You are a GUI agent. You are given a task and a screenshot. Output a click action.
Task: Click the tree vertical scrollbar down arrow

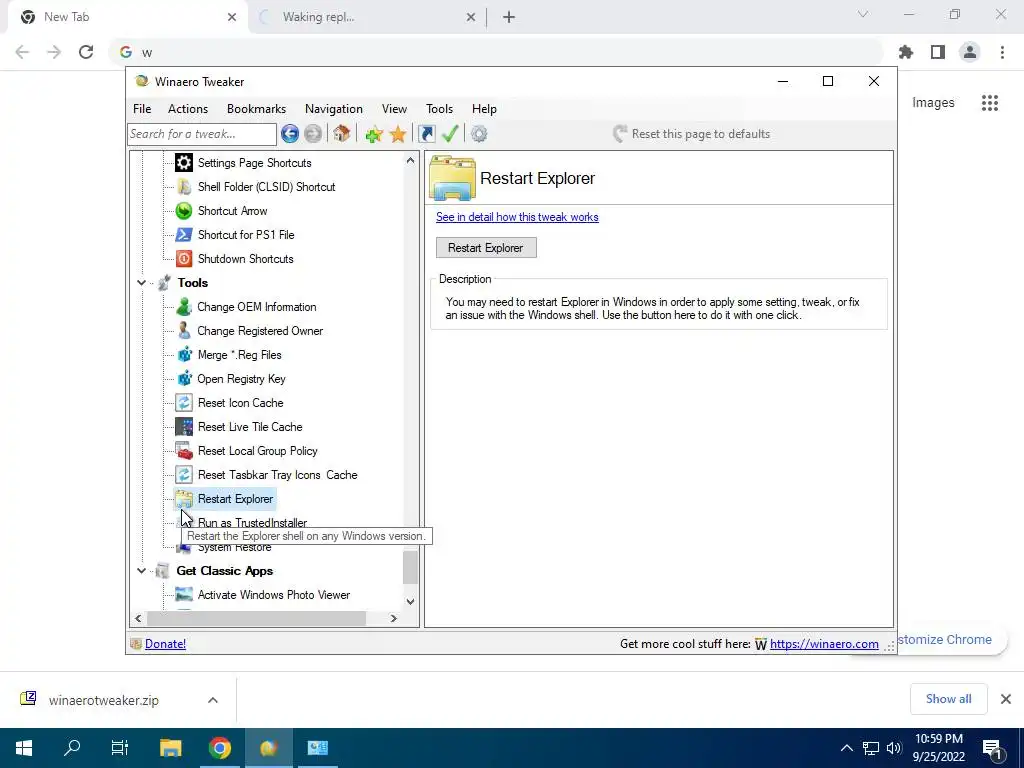point(410,601)
